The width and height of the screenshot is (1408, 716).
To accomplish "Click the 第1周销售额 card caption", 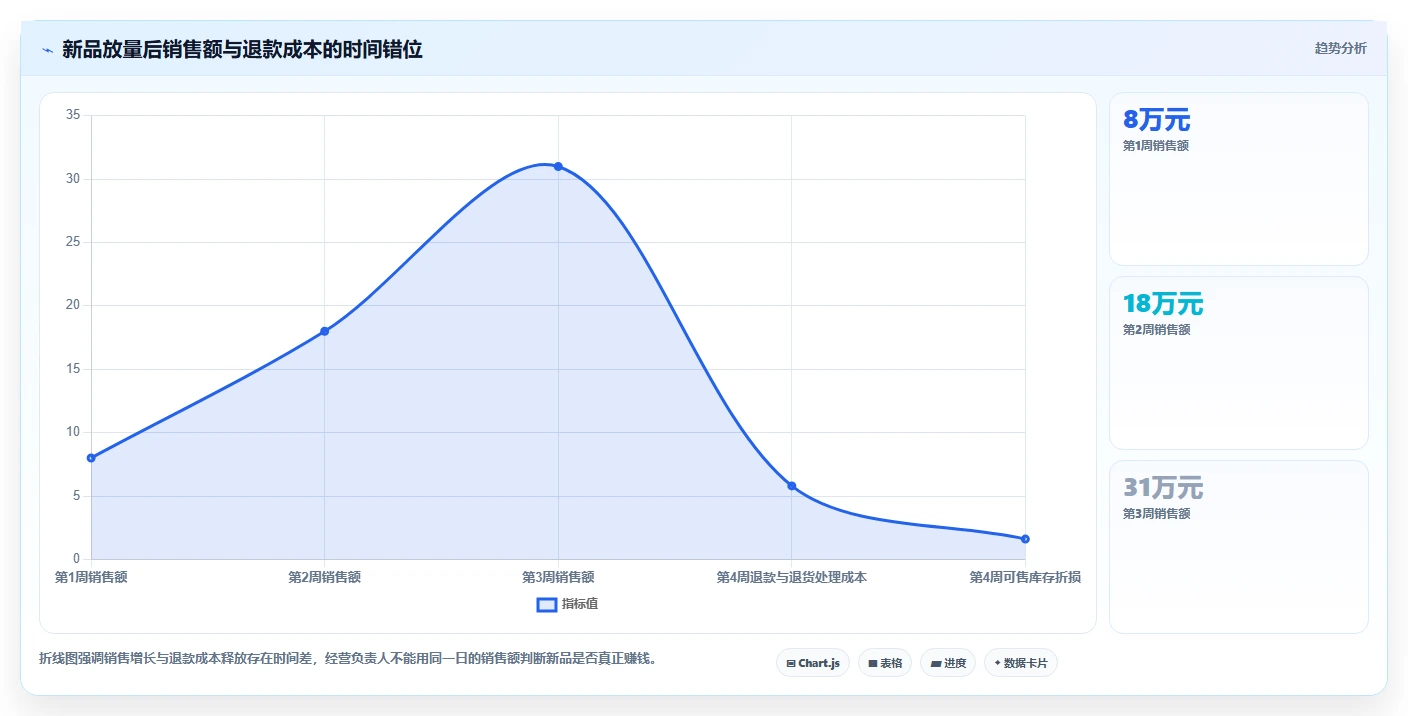I will click(x=1156, y=146).
